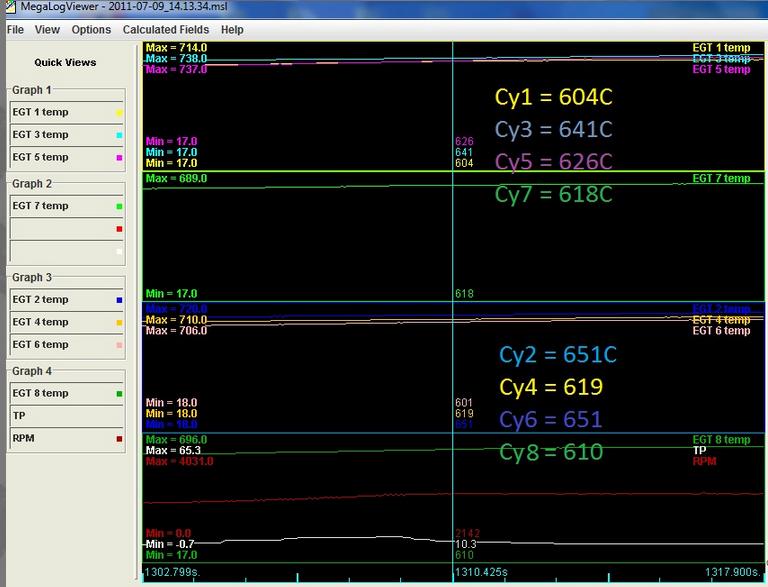This screenshot has height=587, width=768.
Task: Click the cursor value 619 in Graph 3
Action: [464, 413]
